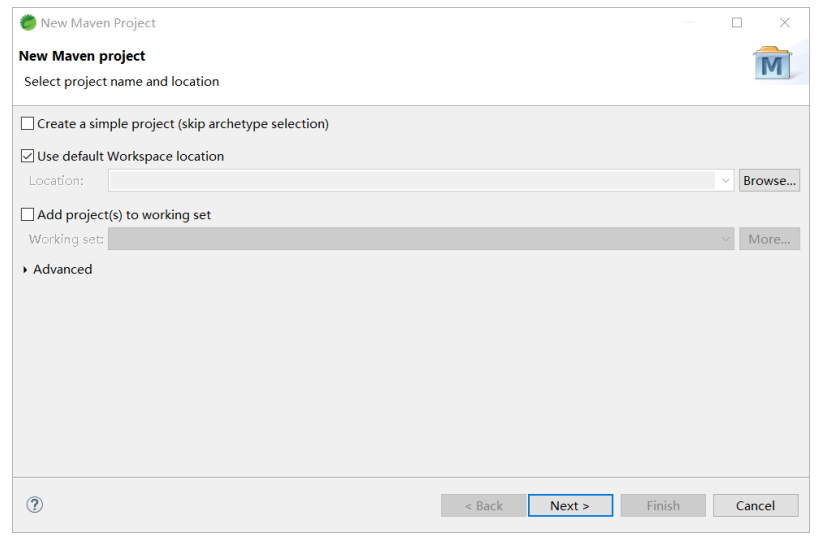The width and height of the screenshot is (829, 544).
Task: Click the Spring leaf icon in title bar
Action: click(x=28, y=23)
